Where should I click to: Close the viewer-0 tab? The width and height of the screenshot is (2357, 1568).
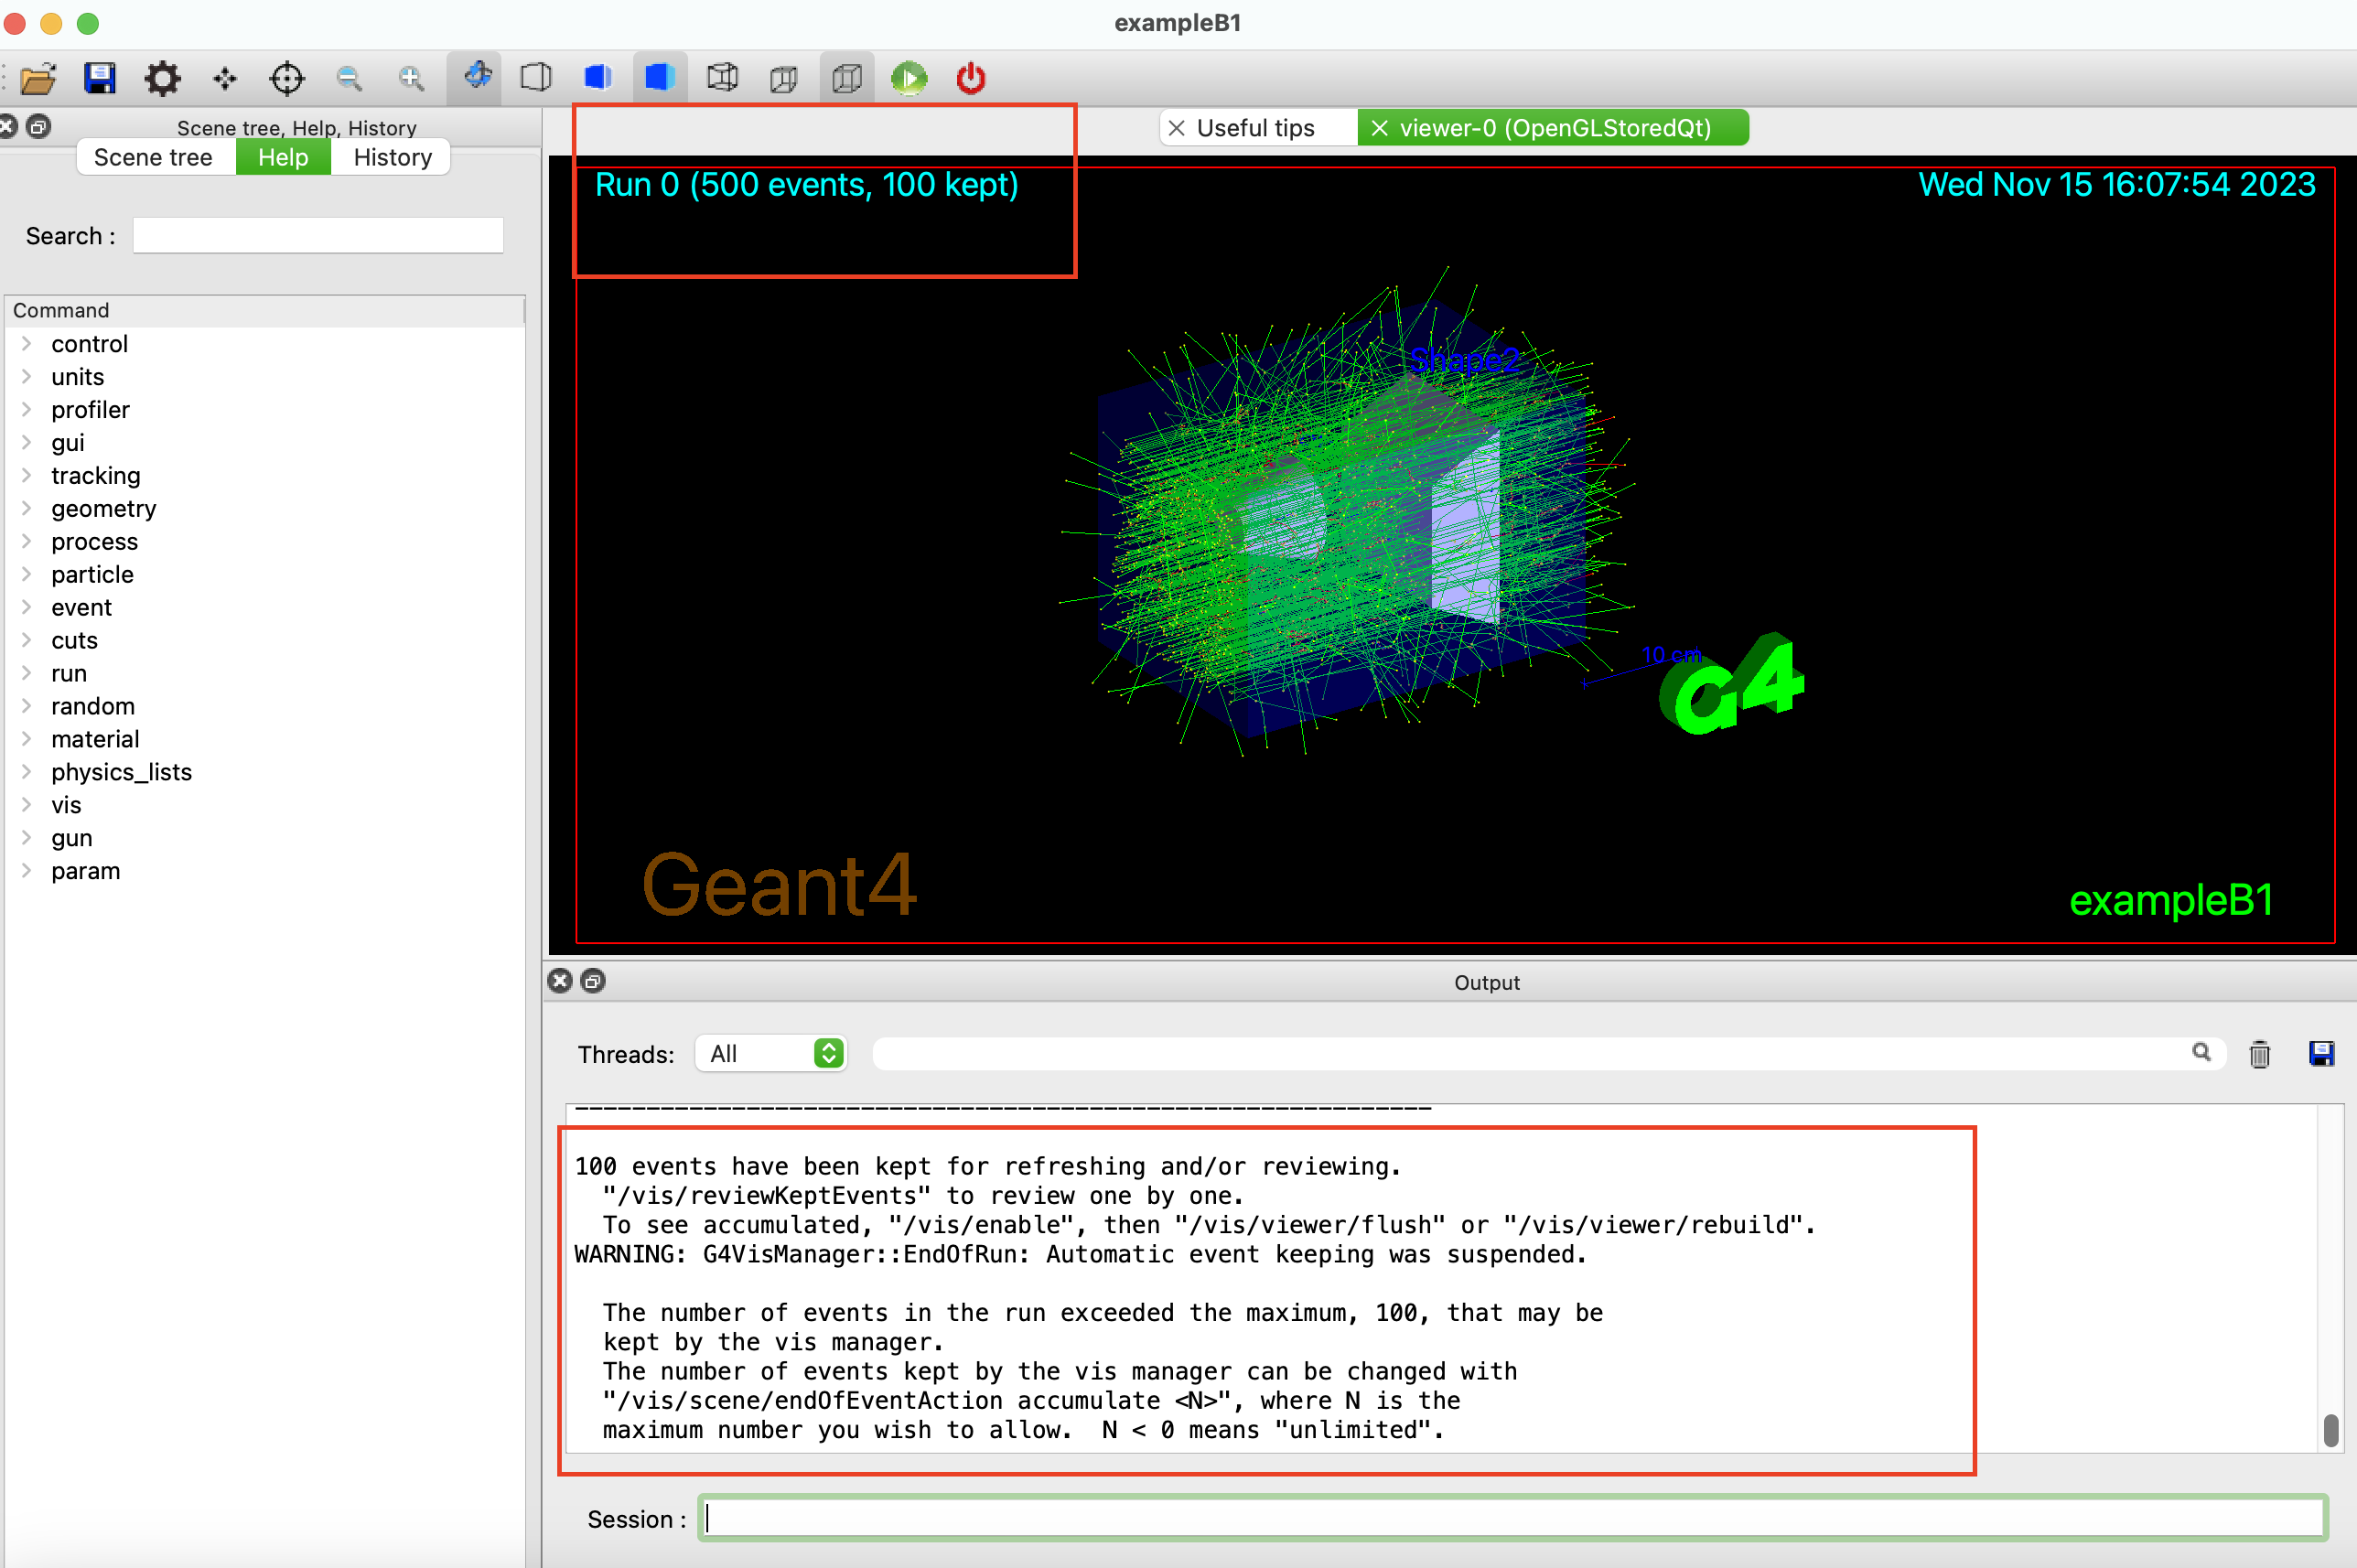pyautogui.click(x=1380, y=128)
